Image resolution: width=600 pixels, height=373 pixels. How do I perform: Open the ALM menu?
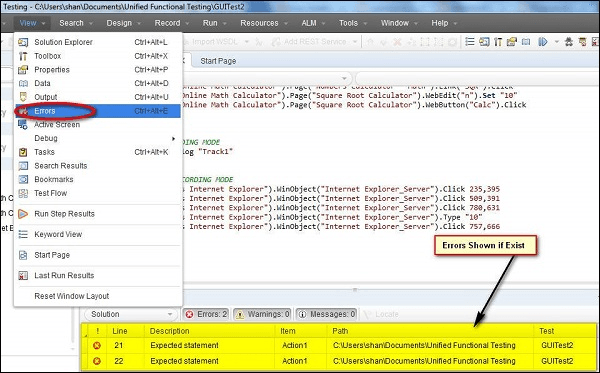[313, 23]
